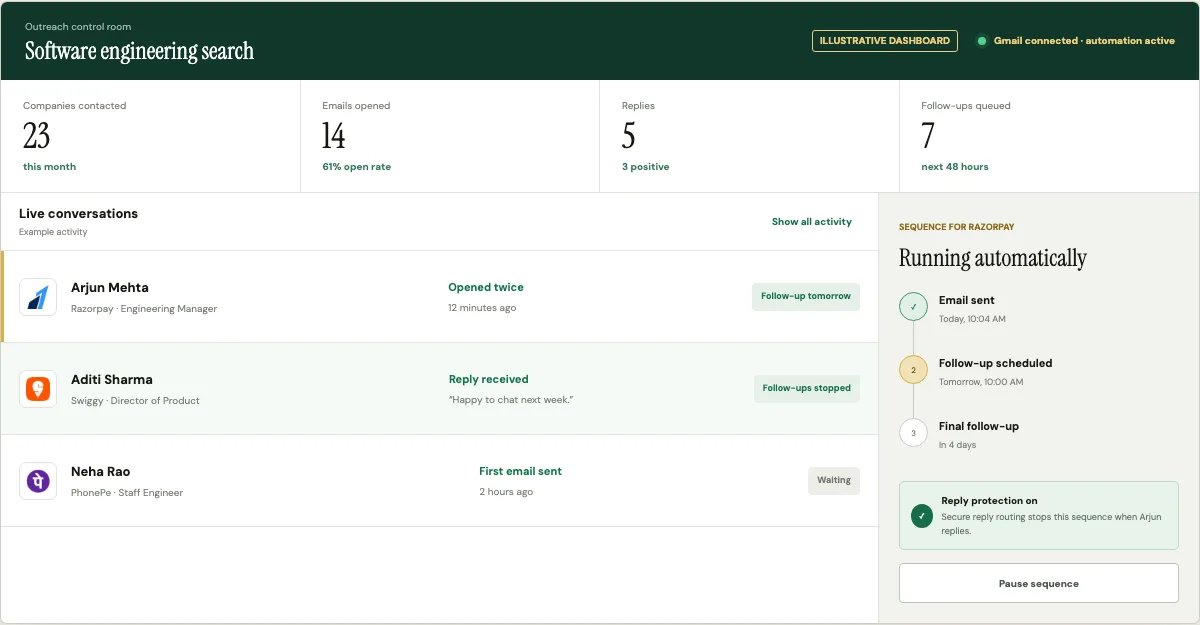Click the 61% open rate text
This screenshot has height=625, width=1200.
356,167
